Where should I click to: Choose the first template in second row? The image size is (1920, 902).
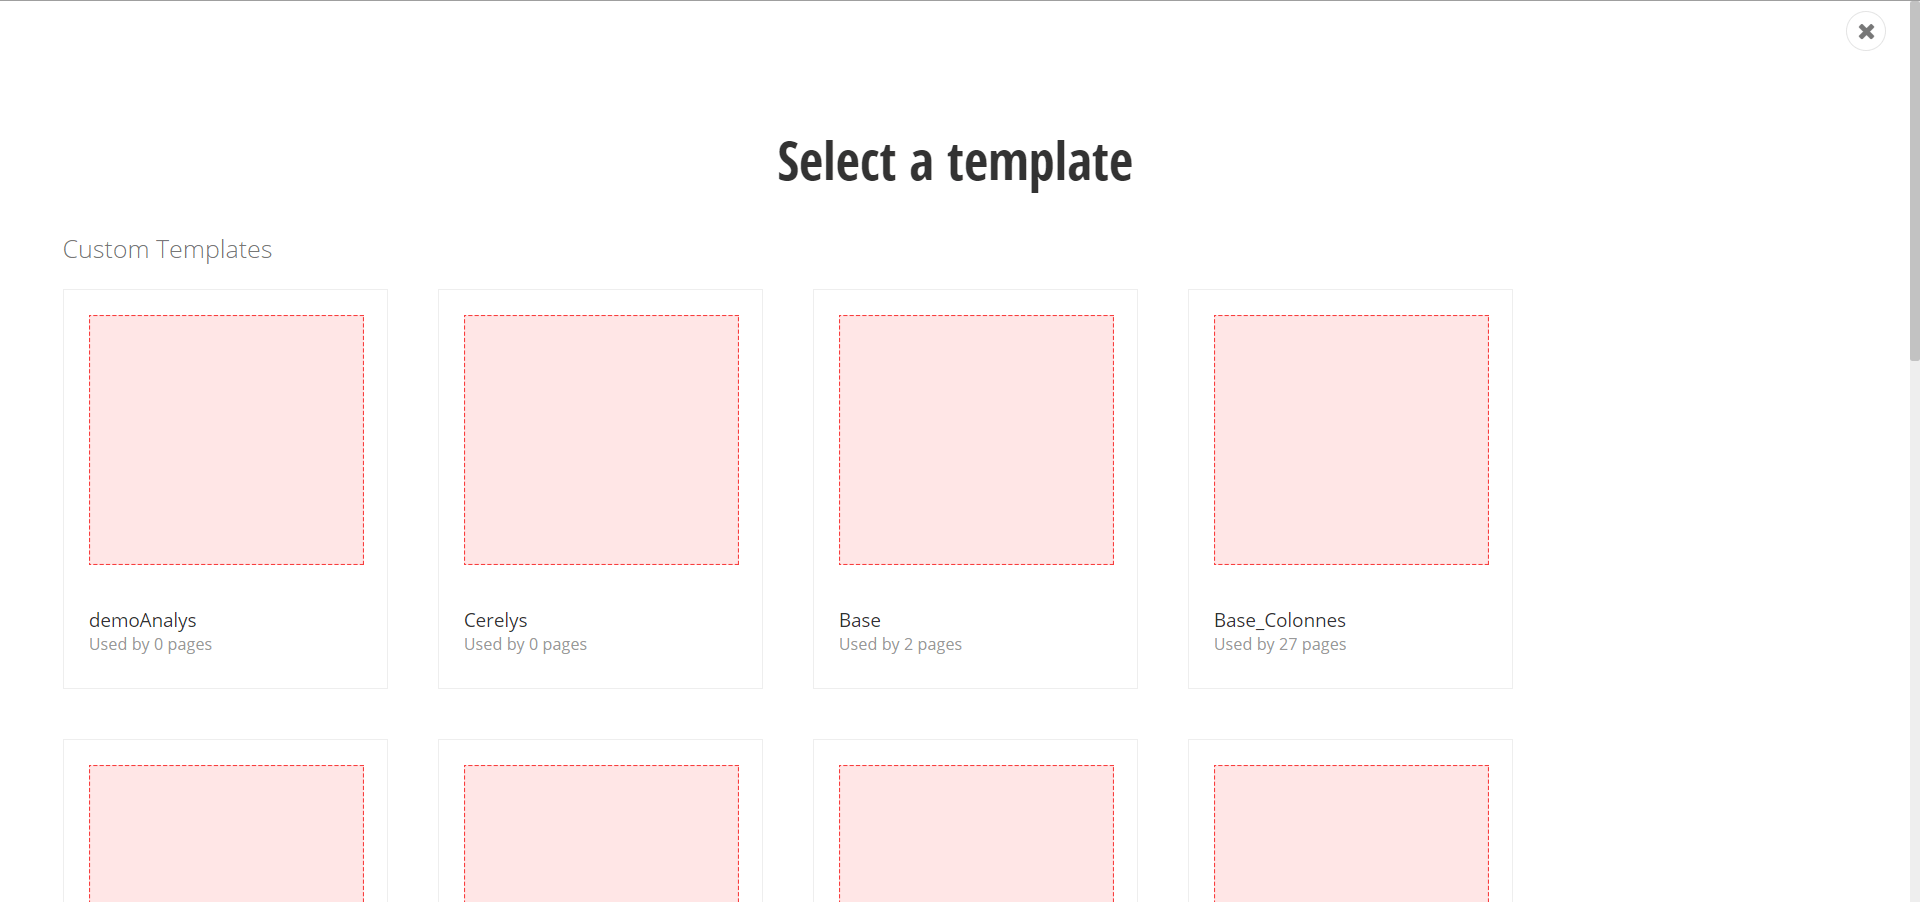click(x=226, y=832)
